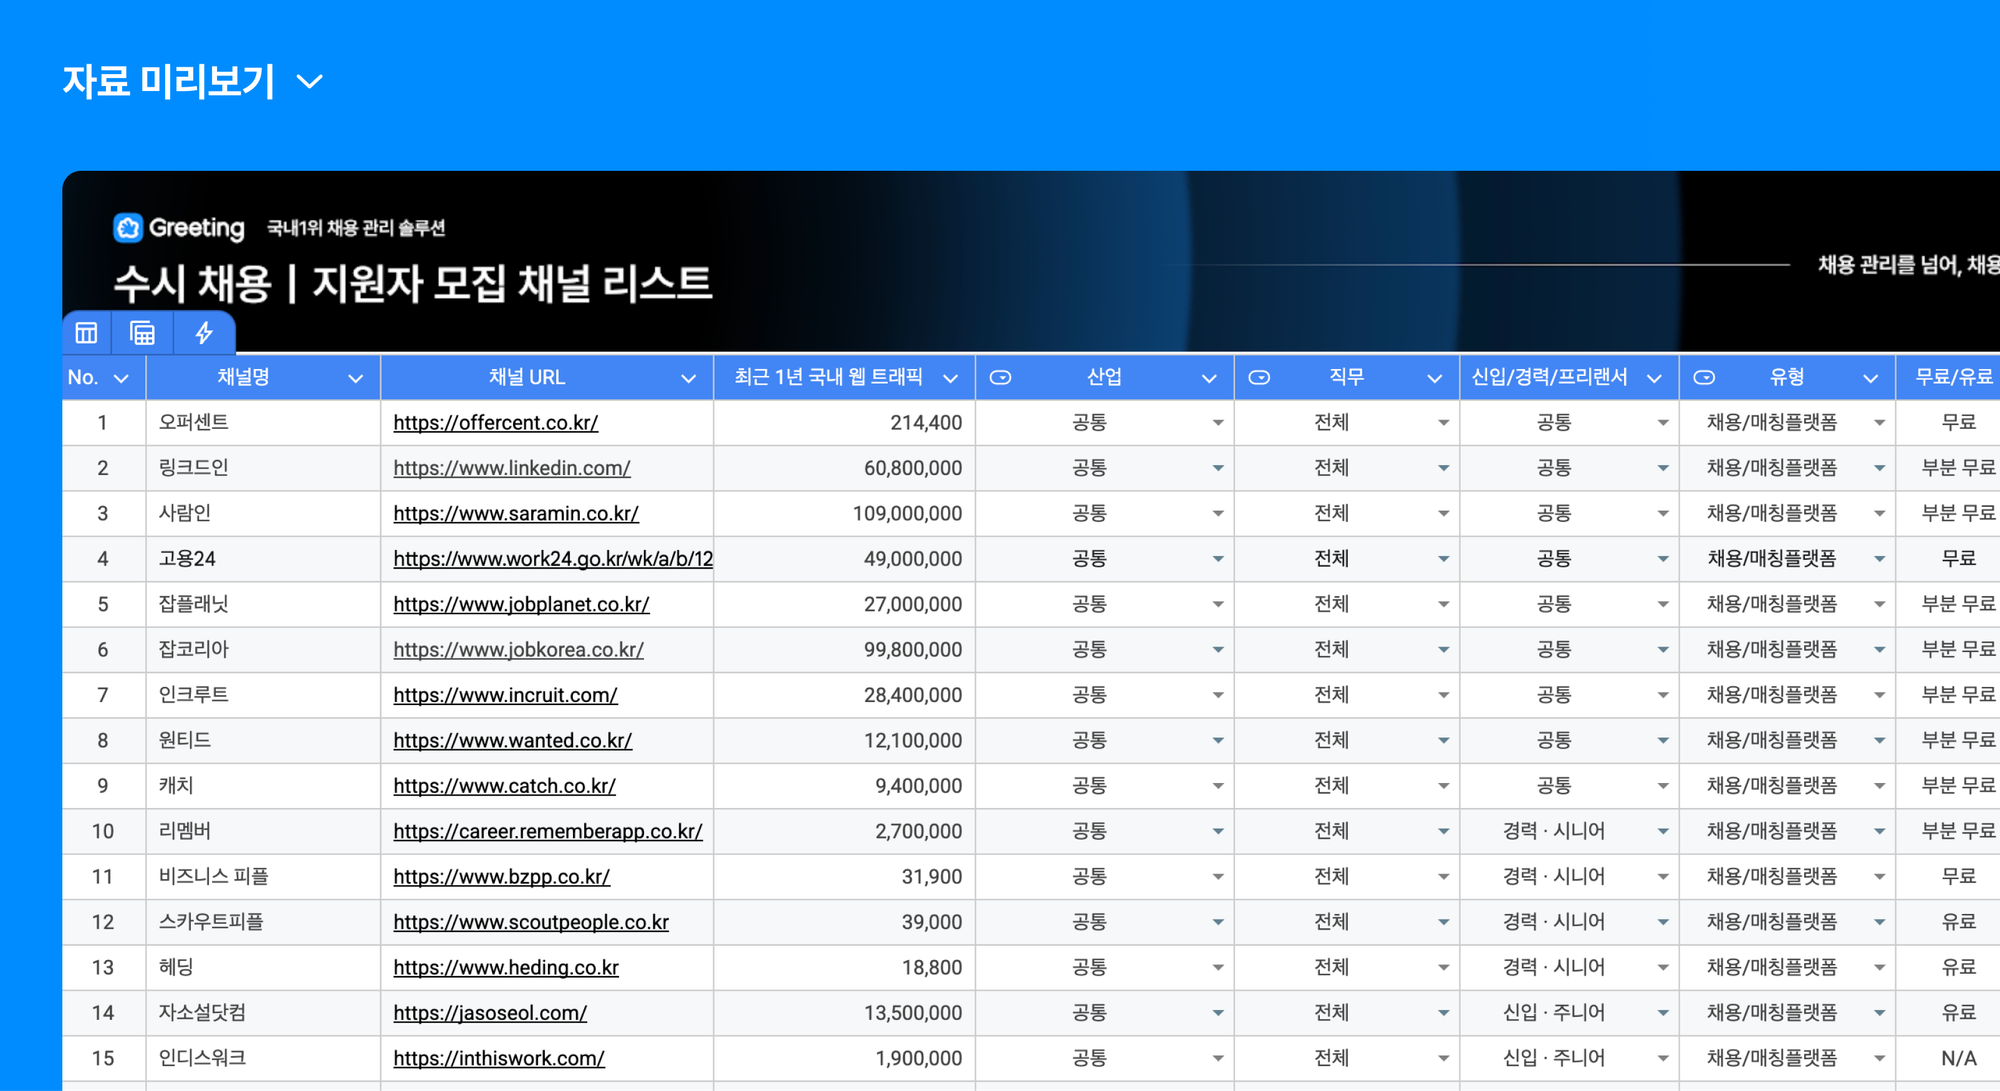
Task: Open the No. column filter arrow
Action: point(122,379)
